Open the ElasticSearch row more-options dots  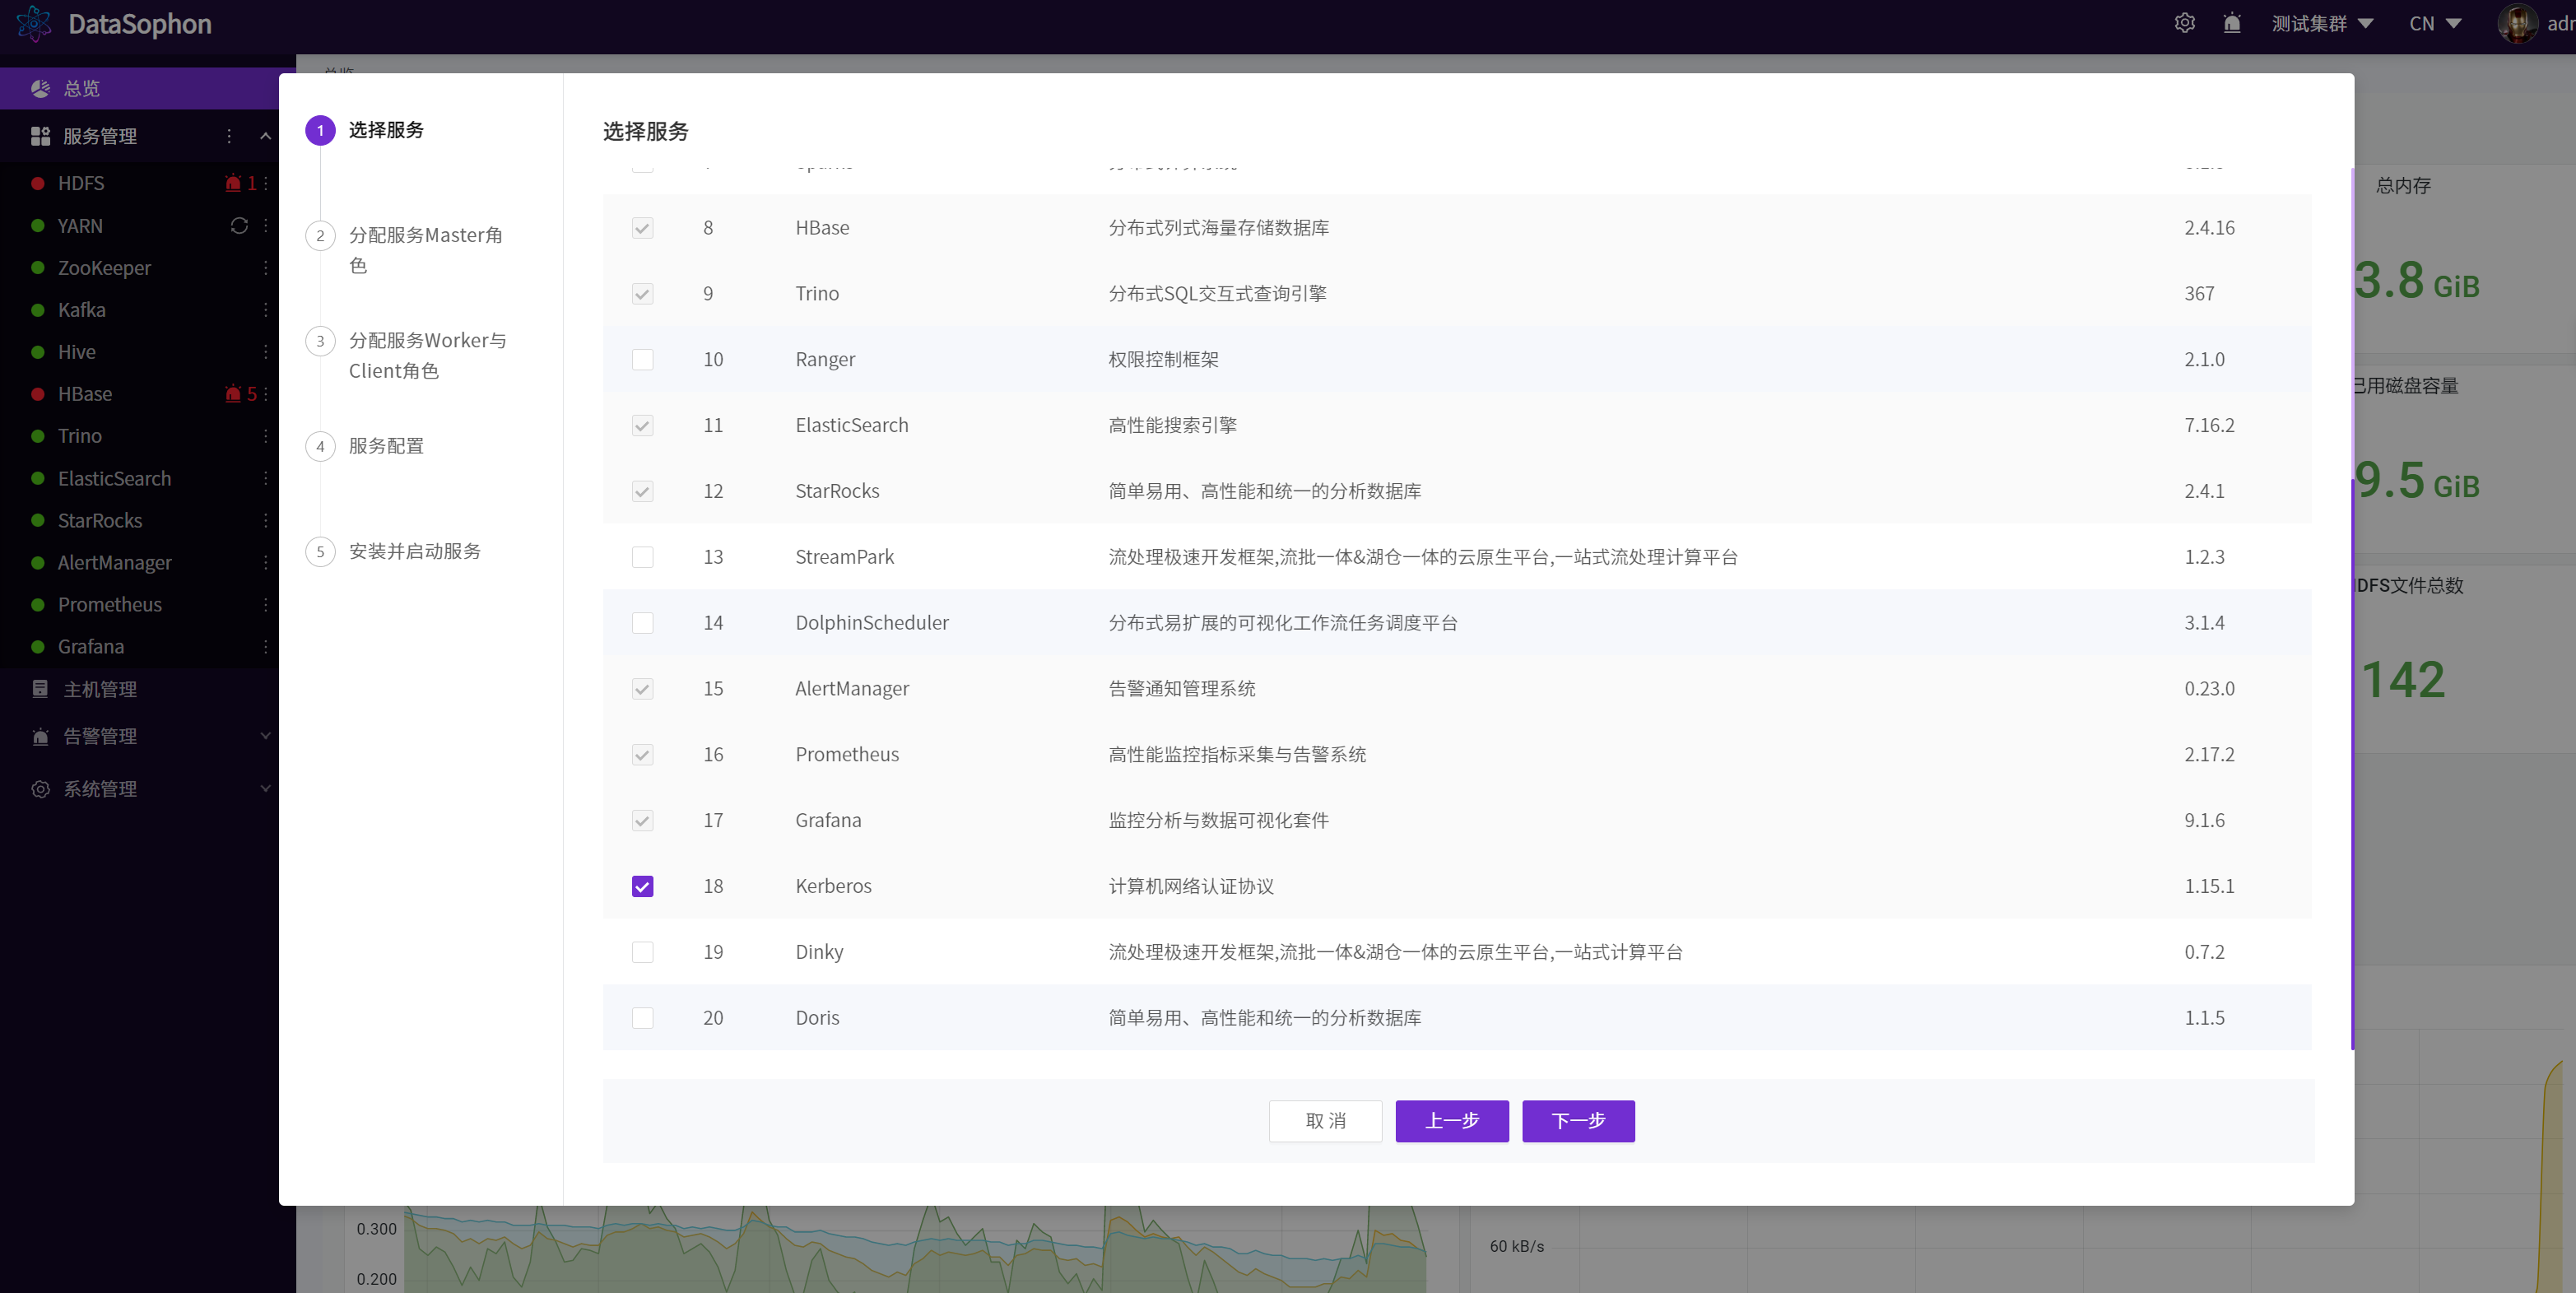(x=266, y=478)
